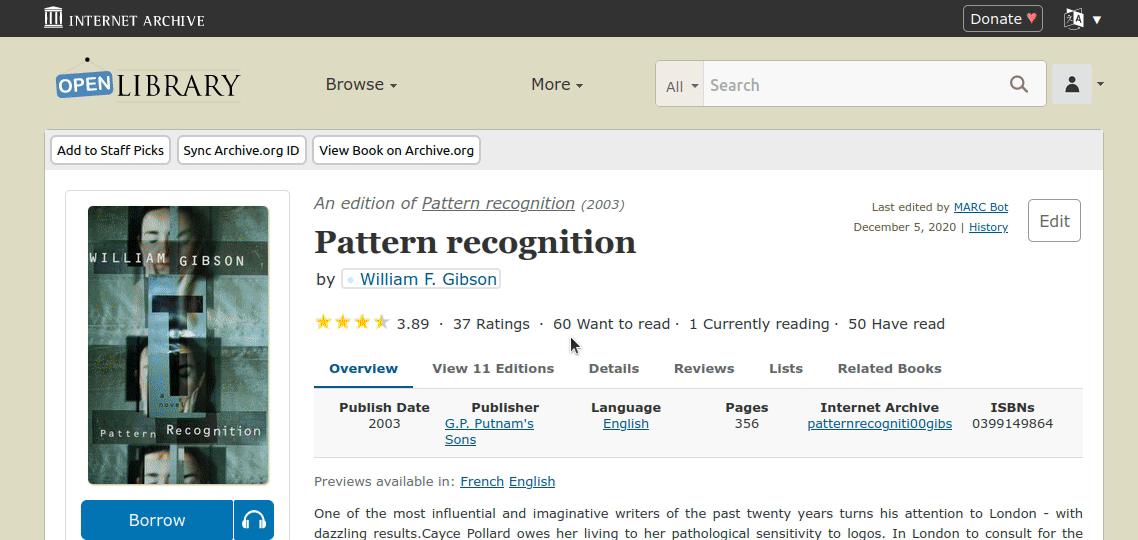Open the Details tab
Screen dimensions: 1138x540
tap(614, 369)
